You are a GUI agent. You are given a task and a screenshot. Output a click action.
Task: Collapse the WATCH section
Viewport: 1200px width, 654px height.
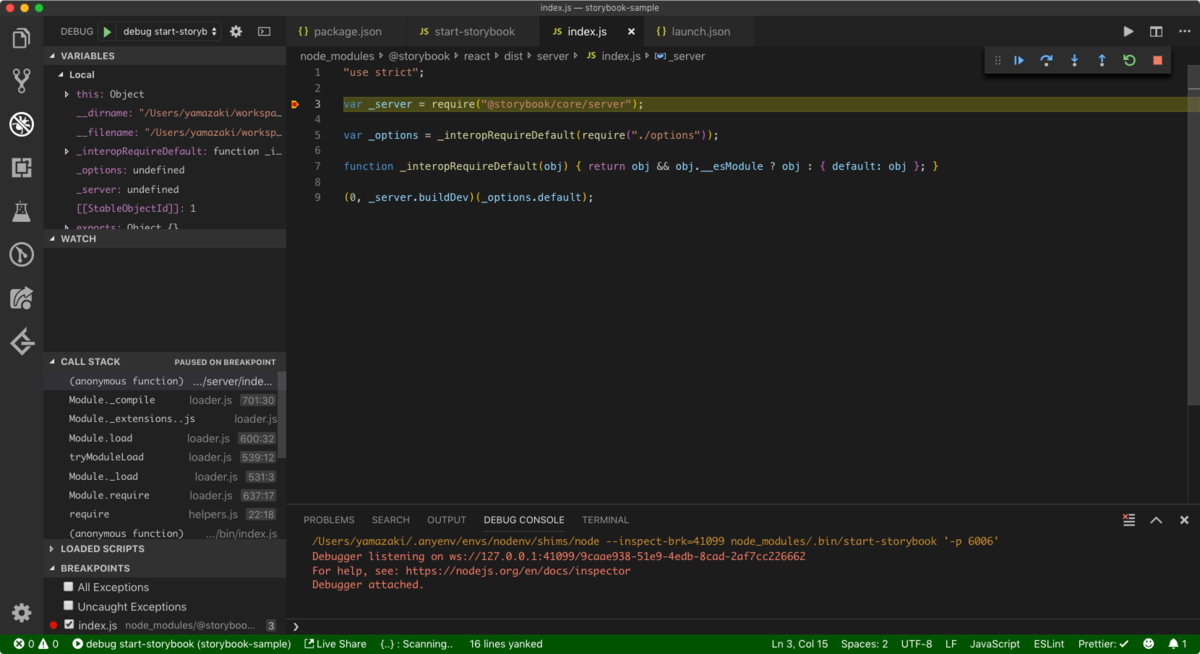click(165, 239)
